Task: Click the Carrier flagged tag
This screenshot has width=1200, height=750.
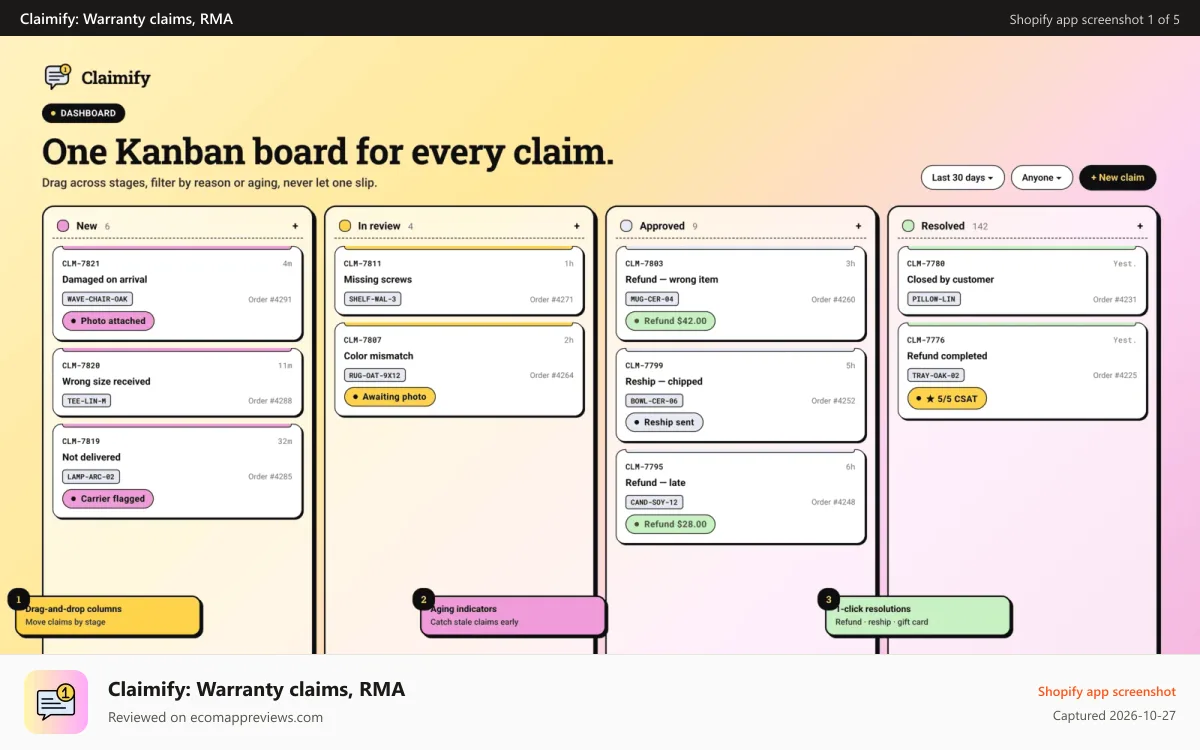Action: coord(109,499)
